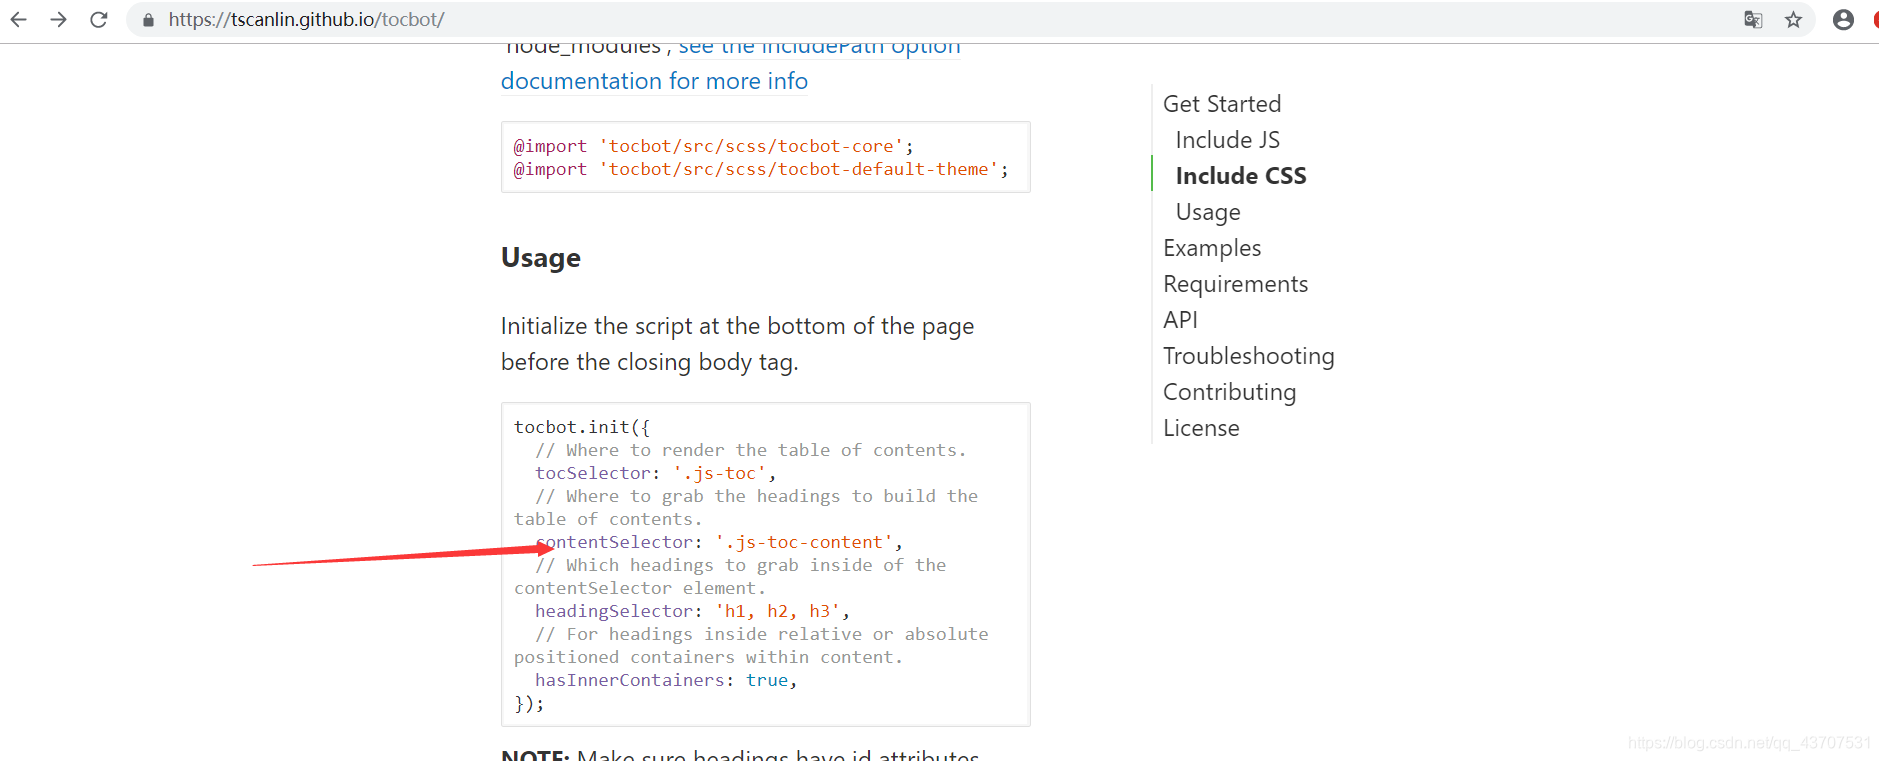
Task: Click the contentSelector '.js-toc-content' line
Action: click(x=719, y=542)
